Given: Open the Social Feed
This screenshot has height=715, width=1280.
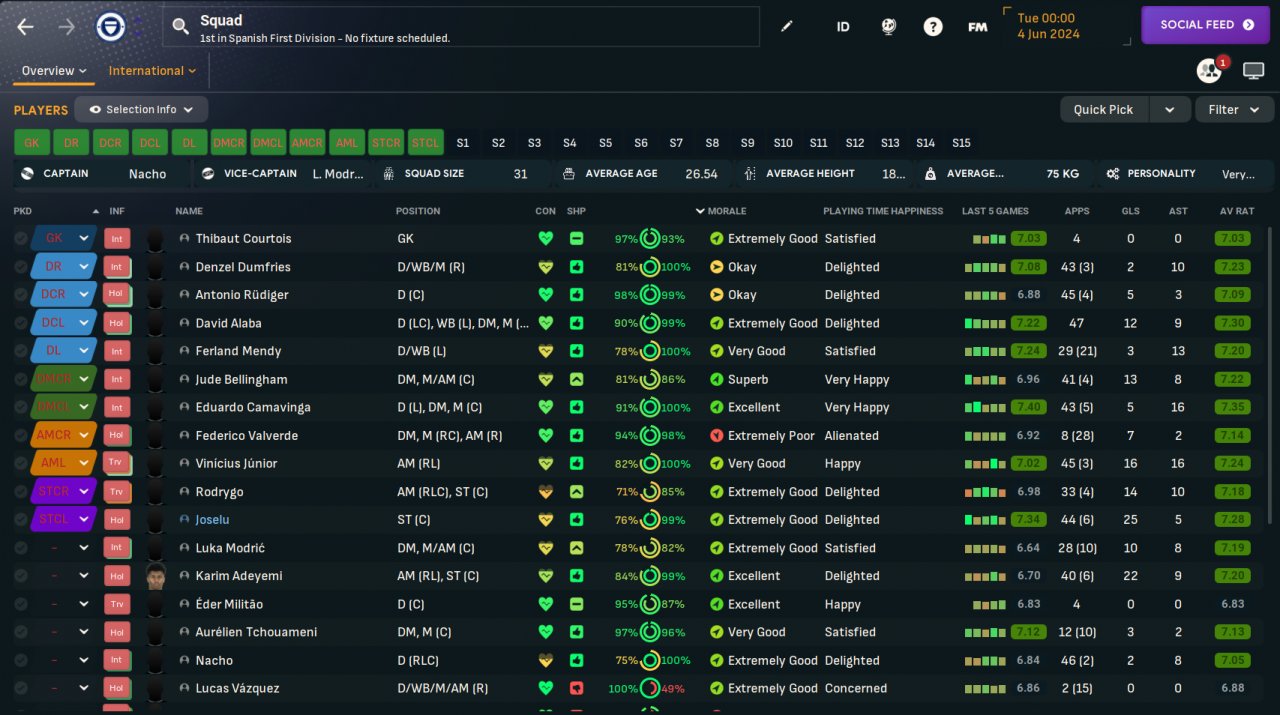Looking at the screenshot, I should 1205,25.
